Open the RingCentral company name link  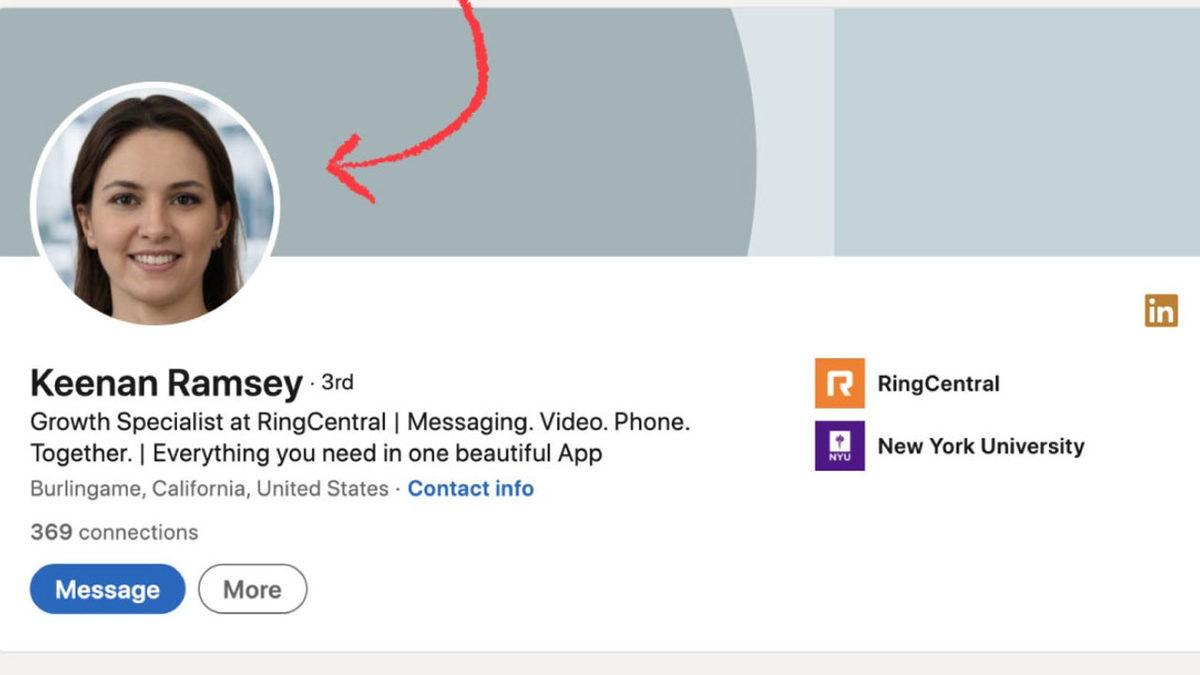click(x=938, y=383)
